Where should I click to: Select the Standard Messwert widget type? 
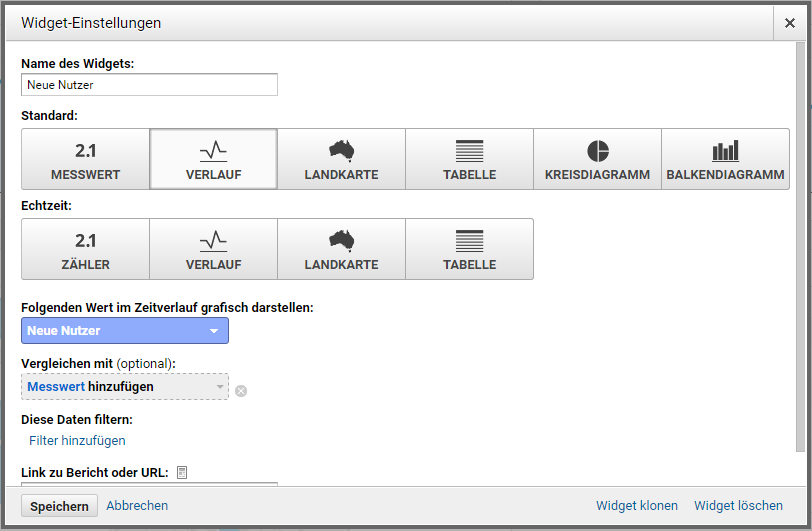coord(85,159)
